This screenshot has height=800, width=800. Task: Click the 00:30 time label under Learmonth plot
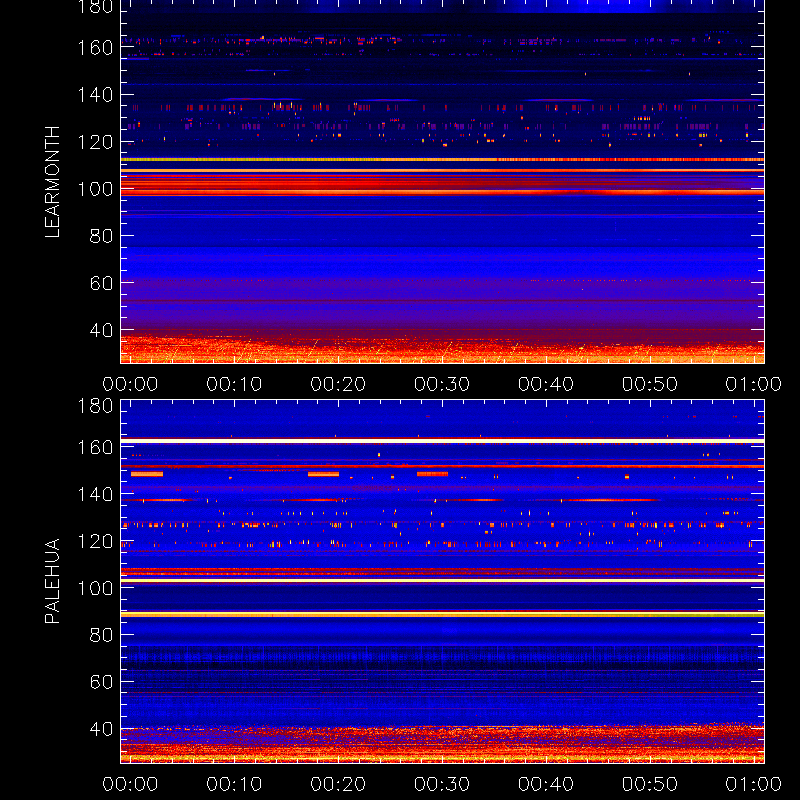click(x=442, y=384)
